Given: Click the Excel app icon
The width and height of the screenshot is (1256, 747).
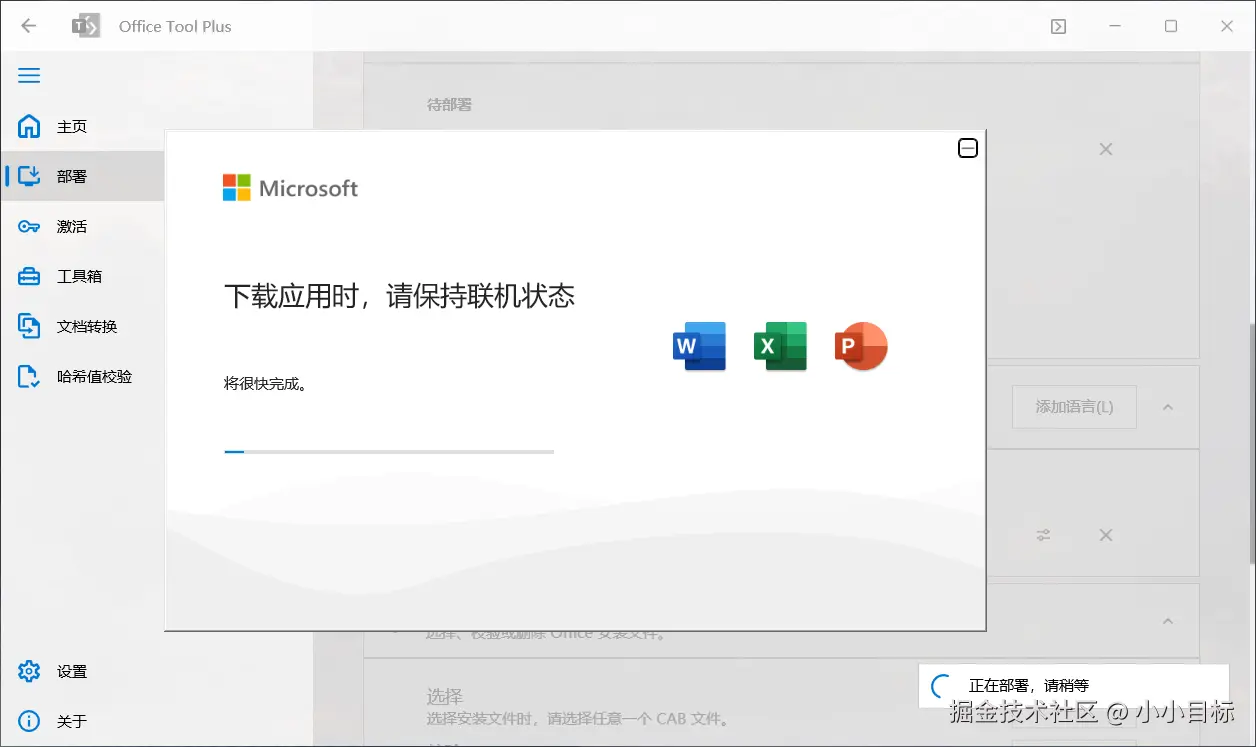Looking at the screenshot, I should [780, 347].
